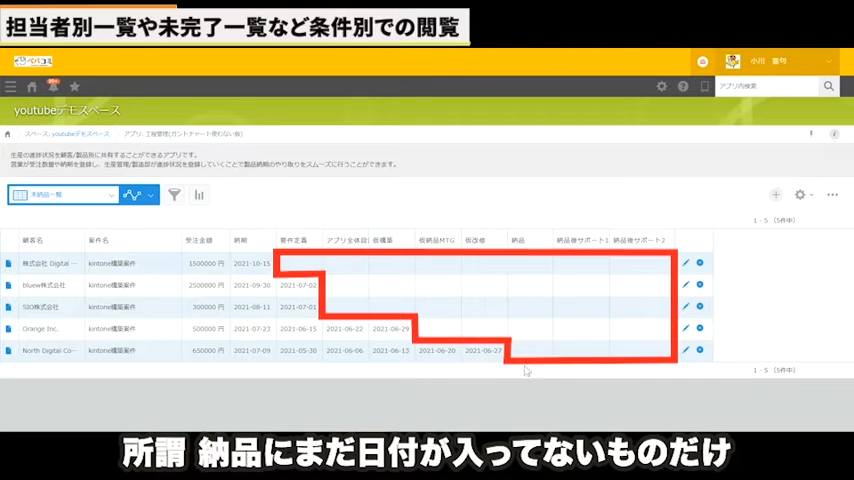Delete the 株式会社 Digital row via blue circle

700,263
